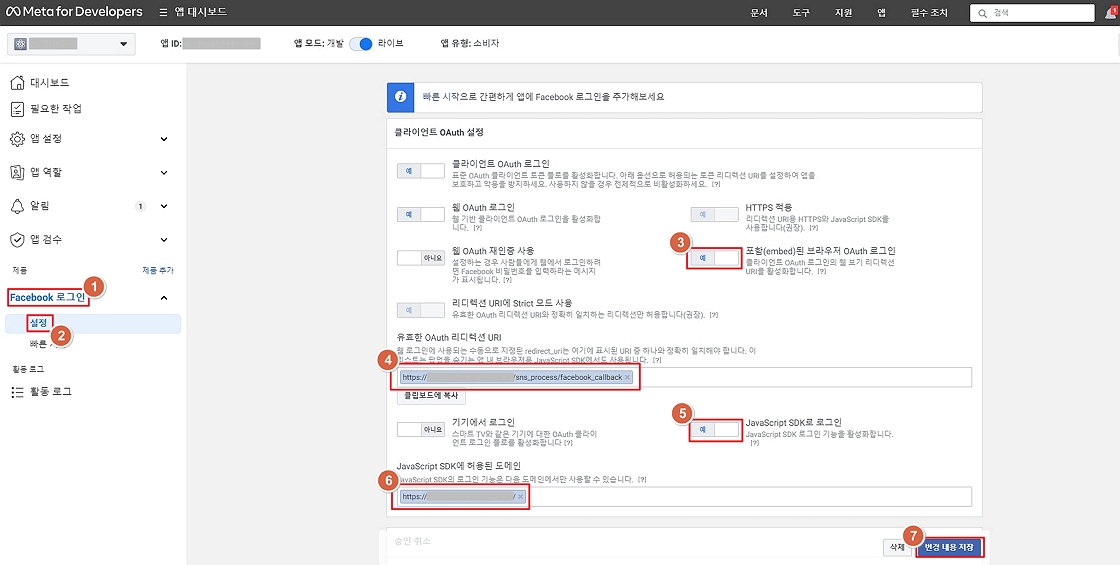Toggle JavaScript SDK로 로그인 switch
The image size is (1120, 565).
(714, 430)
